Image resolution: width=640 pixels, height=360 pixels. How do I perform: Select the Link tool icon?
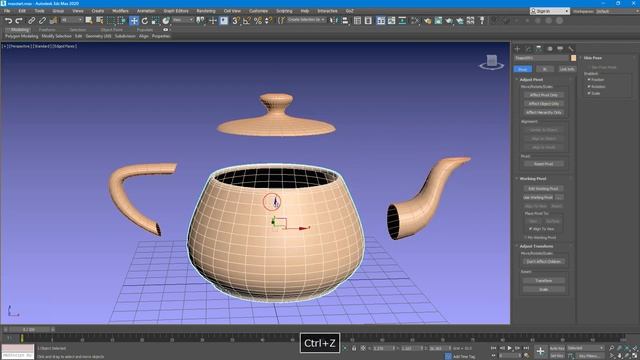[31, 20]
